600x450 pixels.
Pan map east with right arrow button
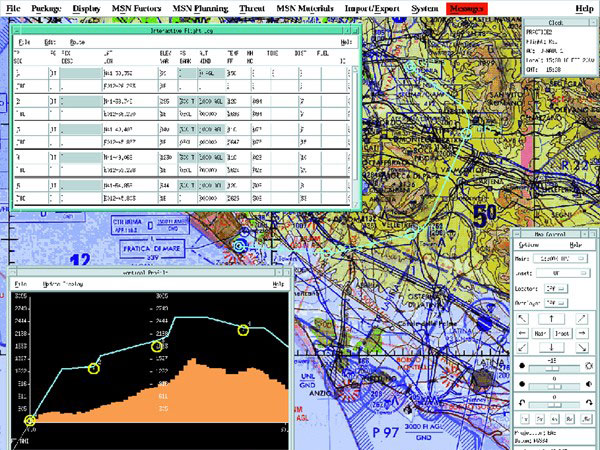(581, 333)
